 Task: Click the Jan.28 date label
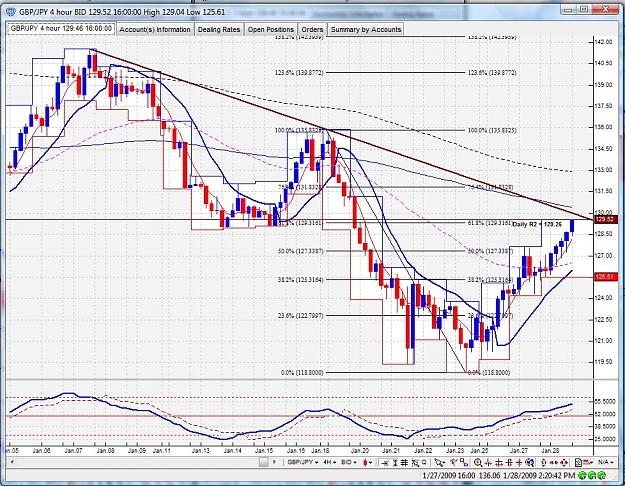(550, 451)
